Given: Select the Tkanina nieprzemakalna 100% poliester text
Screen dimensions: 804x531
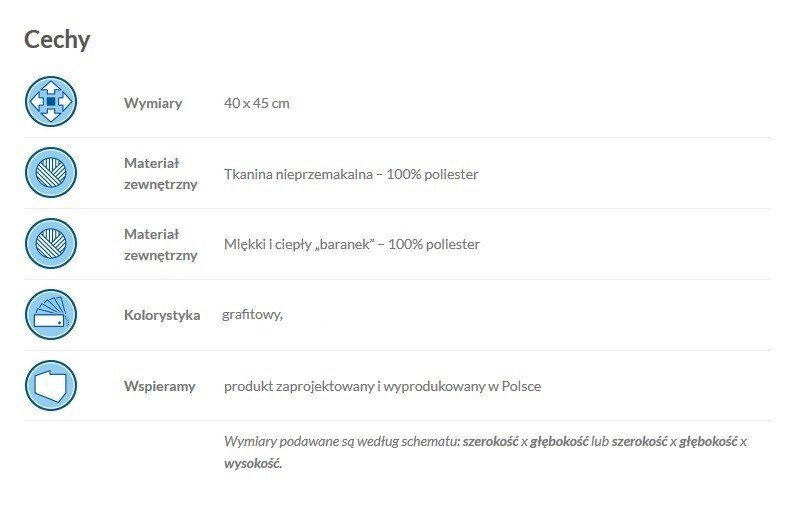Looking at the screenshot, I should [351, 174].
